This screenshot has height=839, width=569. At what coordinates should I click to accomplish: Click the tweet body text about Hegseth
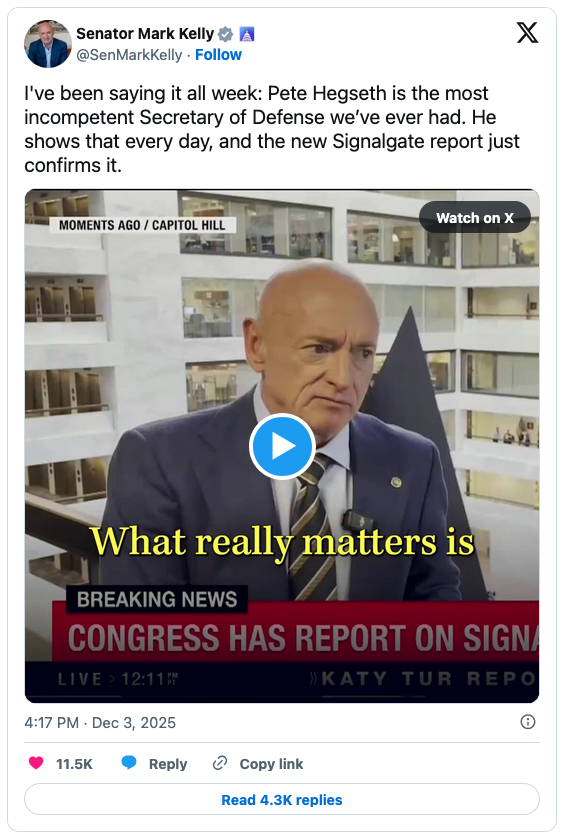(272, 129)
